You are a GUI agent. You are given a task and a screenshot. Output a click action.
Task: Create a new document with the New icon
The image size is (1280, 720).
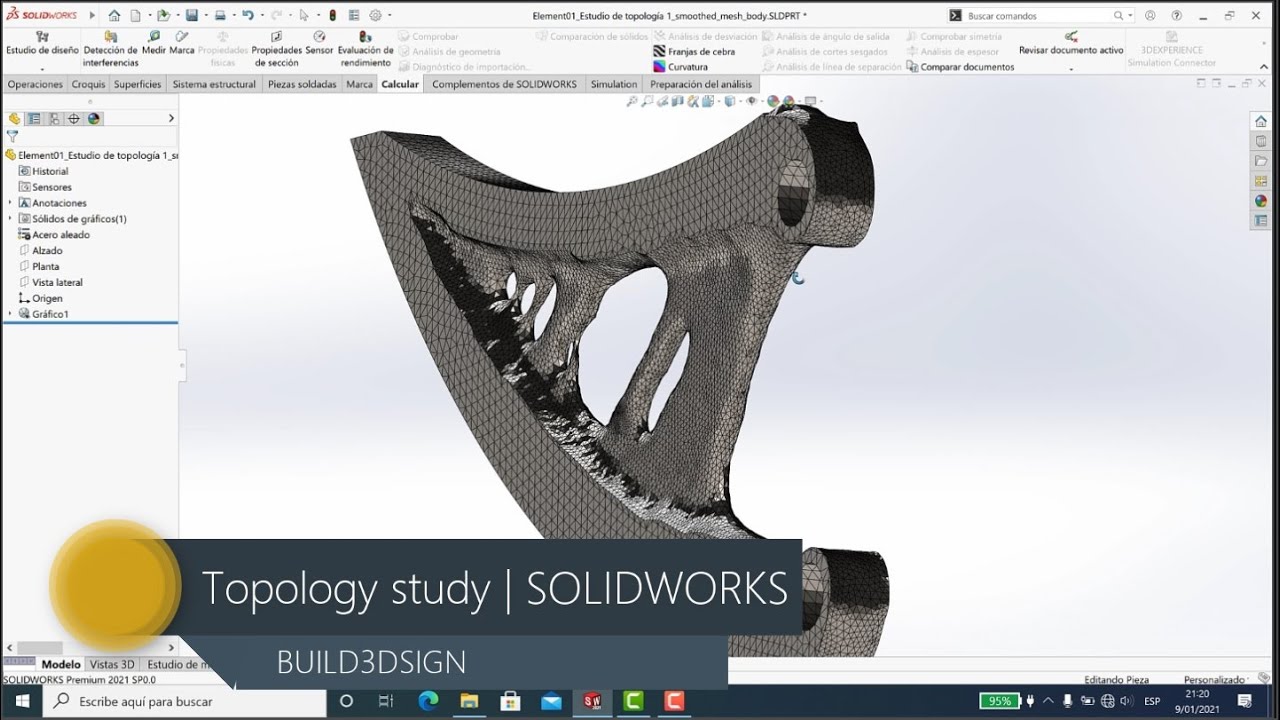(135, 16)
